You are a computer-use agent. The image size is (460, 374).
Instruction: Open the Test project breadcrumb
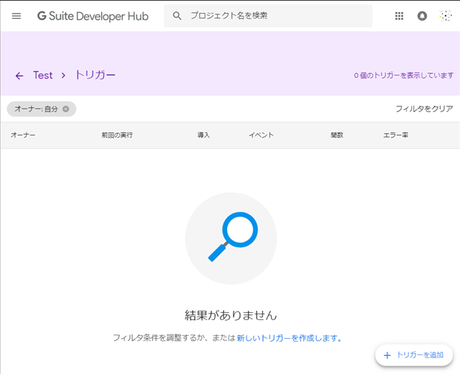pyautogui.click(x=43, y=75)
